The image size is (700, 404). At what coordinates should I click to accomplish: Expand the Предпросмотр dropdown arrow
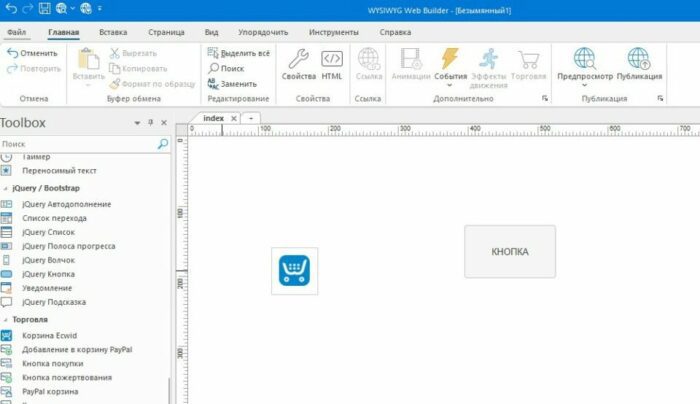pos(584,85)
